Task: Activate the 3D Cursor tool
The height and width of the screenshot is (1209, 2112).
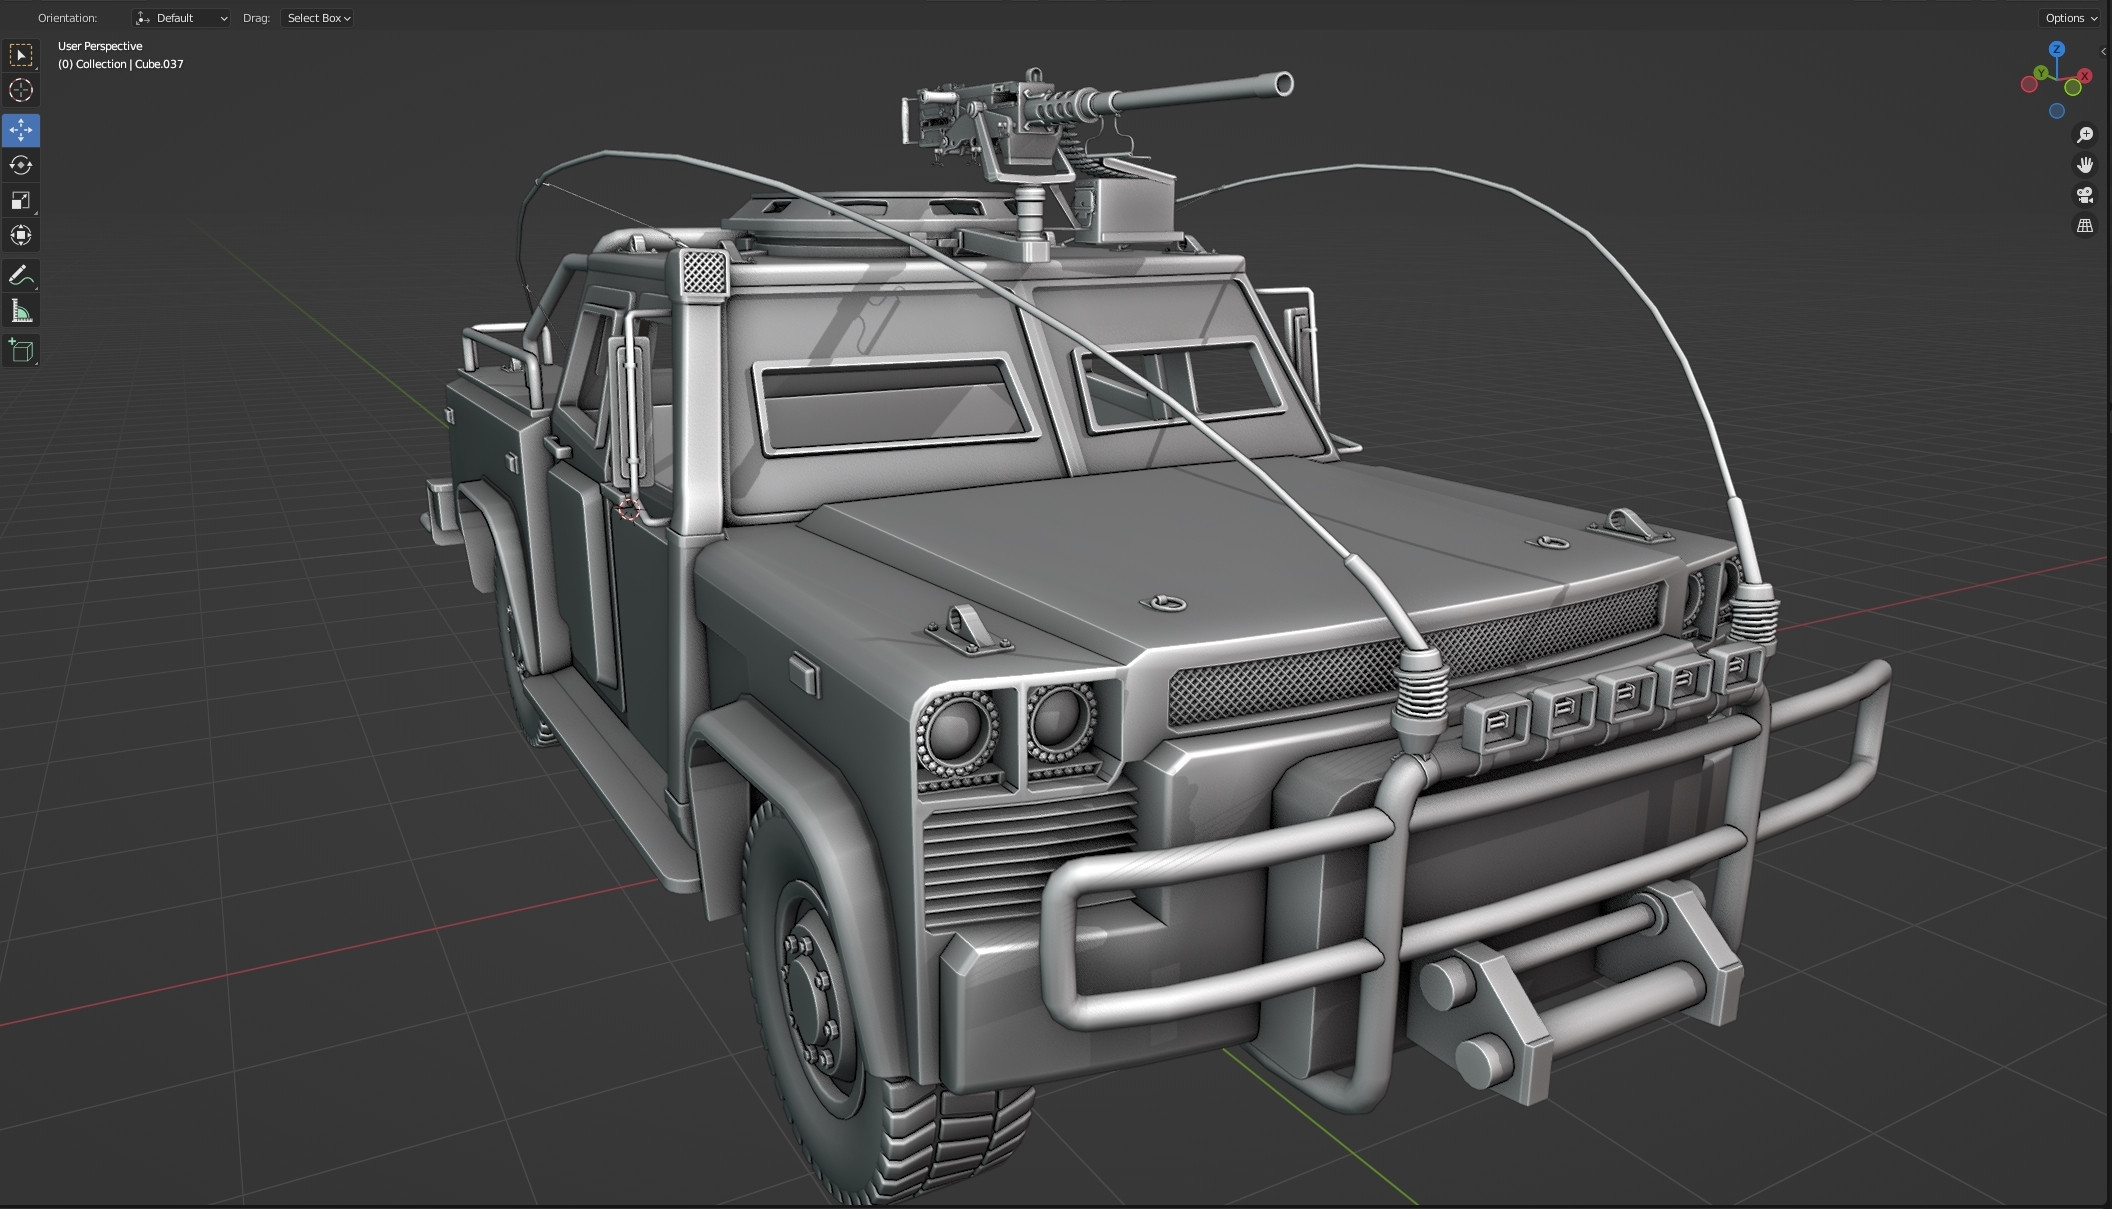Action: (x=20, y=90)
